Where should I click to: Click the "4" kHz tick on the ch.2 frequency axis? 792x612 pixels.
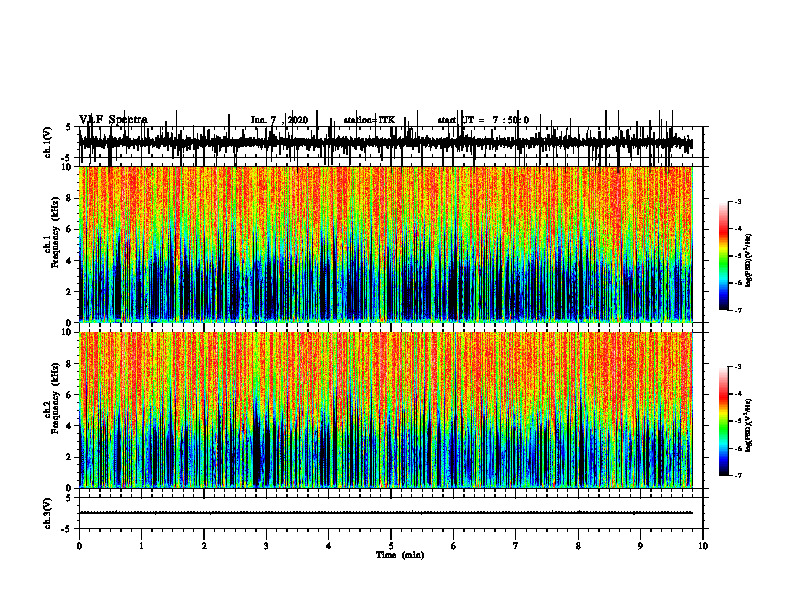coord(69,426)
